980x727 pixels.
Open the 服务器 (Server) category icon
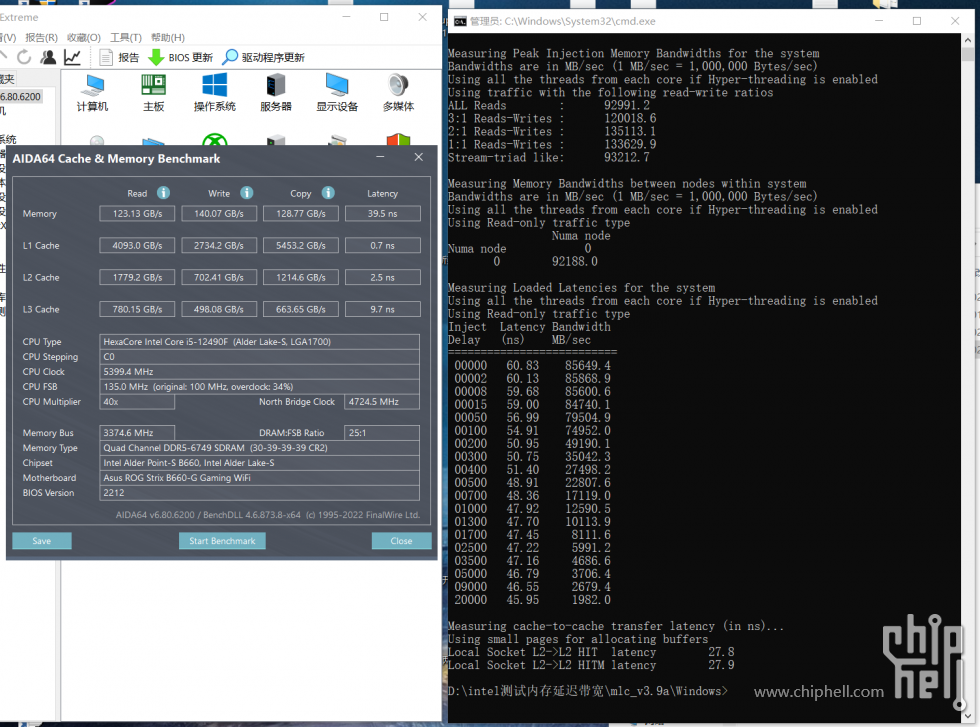[276, 93]
